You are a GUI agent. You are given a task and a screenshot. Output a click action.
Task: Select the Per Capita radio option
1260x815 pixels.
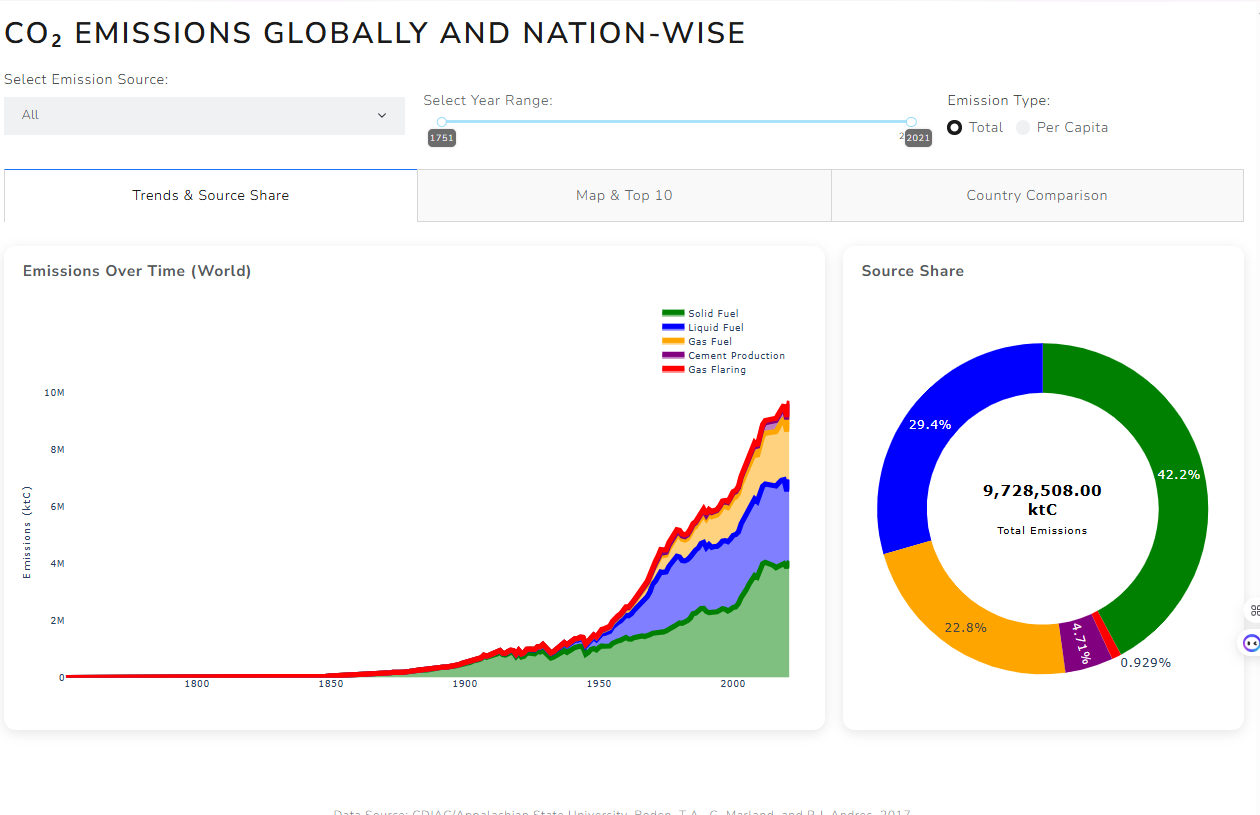[1023, 128]
